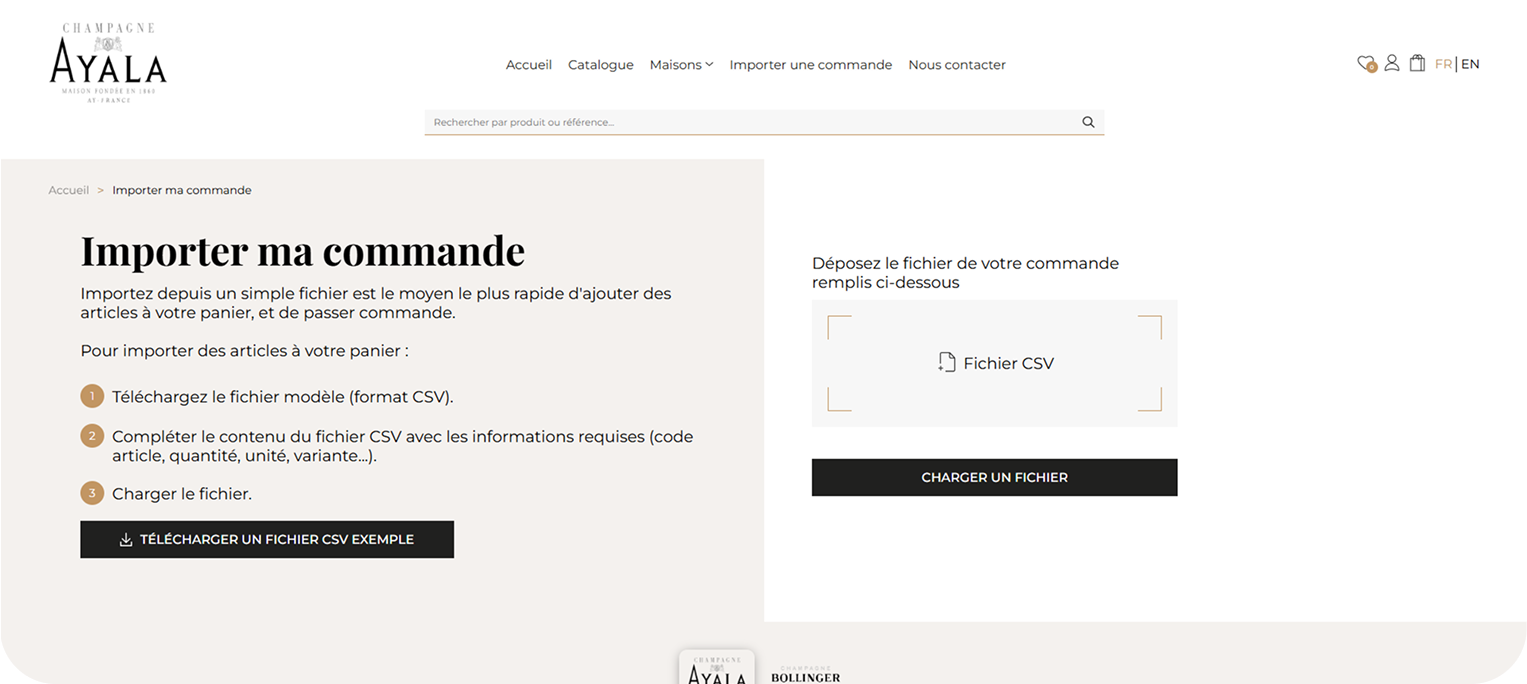The height and width of the screenshot is (684, 1527).
Task: Click the Accueil navigation item
Action: point(529,65)
